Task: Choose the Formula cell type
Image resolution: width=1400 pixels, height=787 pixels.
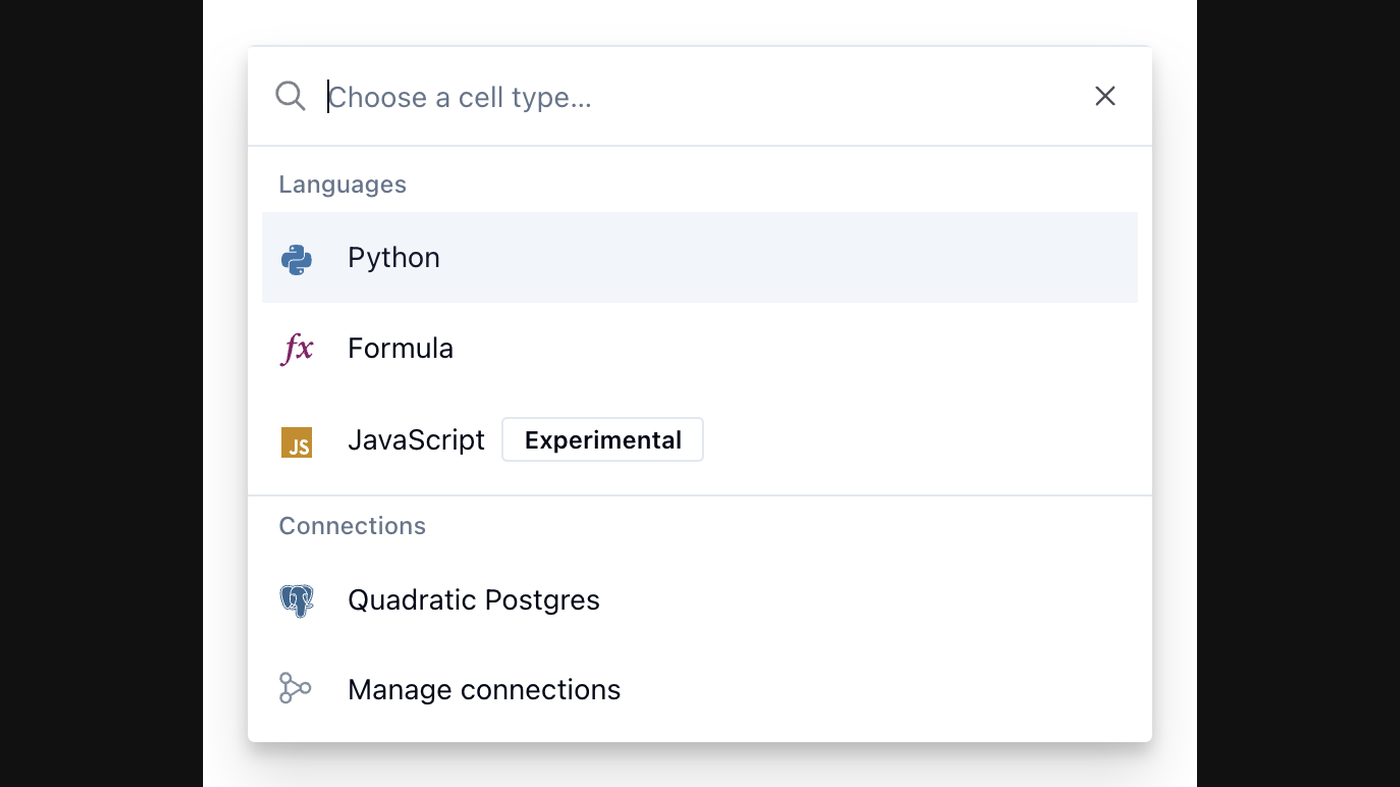Action: pyautogui.click(x=700, y=348)
